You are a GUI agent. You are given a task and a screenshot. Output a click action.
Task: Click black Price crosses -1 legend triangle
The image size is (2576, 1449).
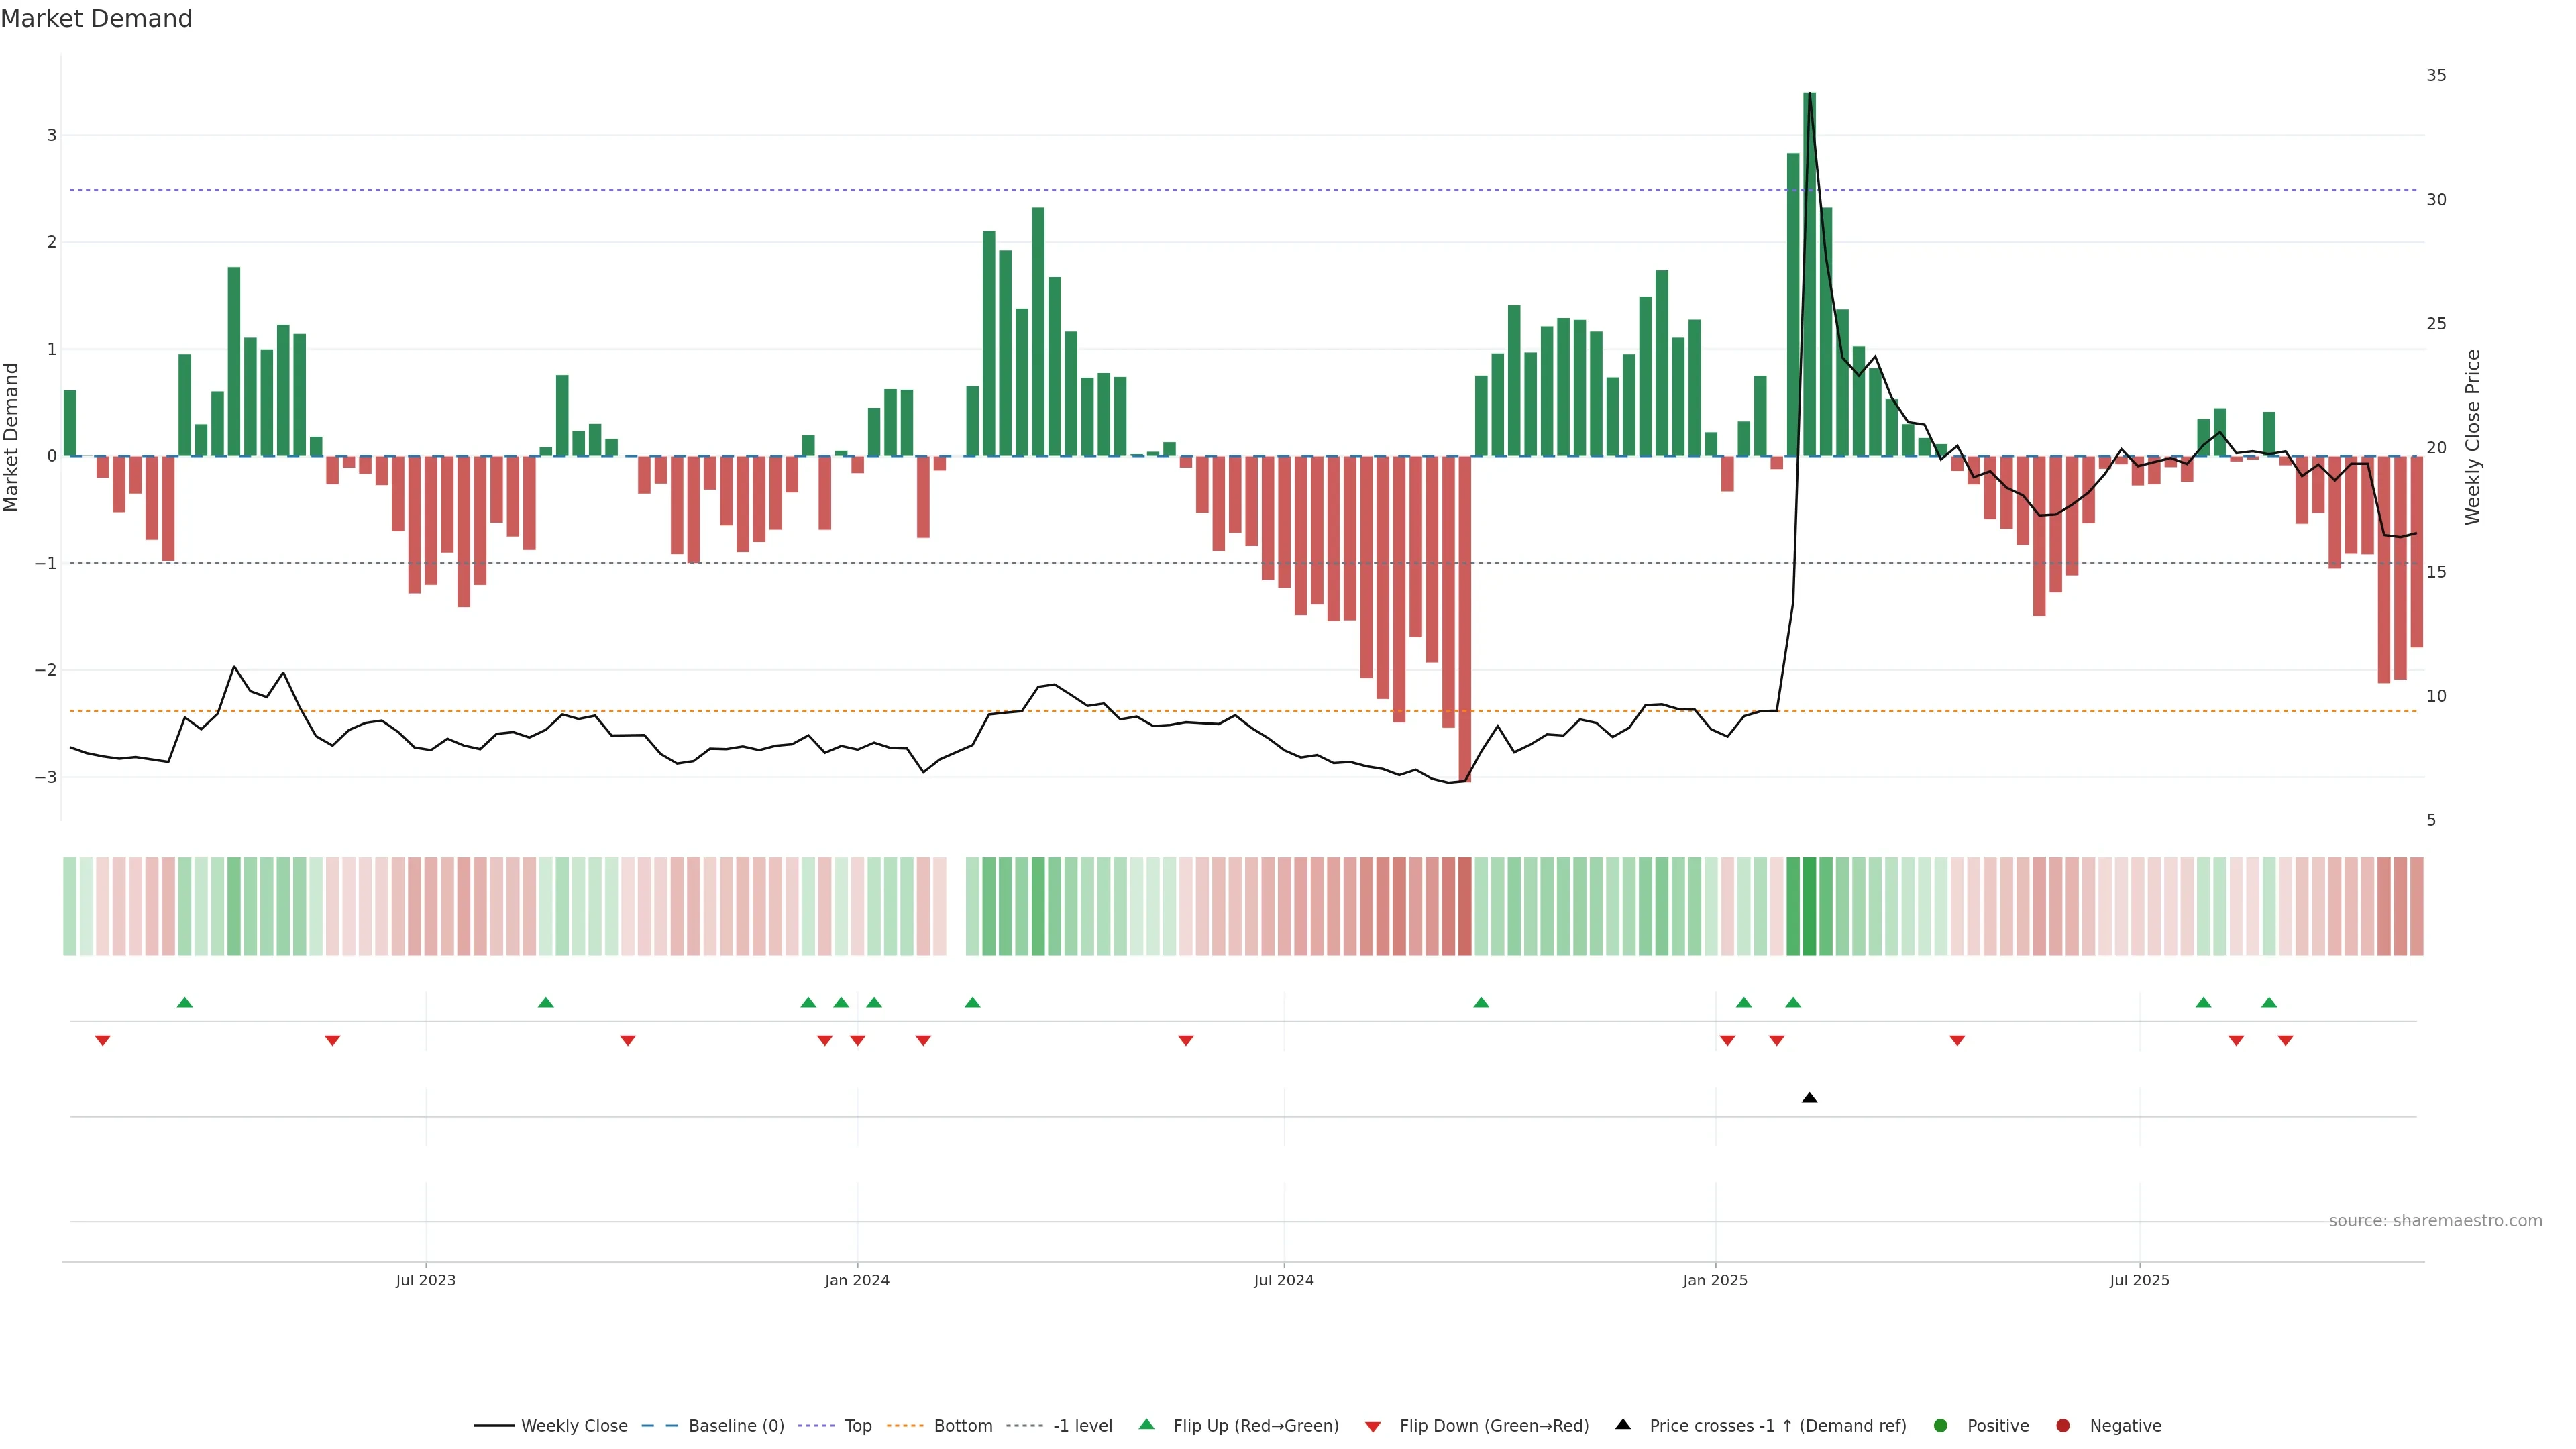[1623, 1425]
